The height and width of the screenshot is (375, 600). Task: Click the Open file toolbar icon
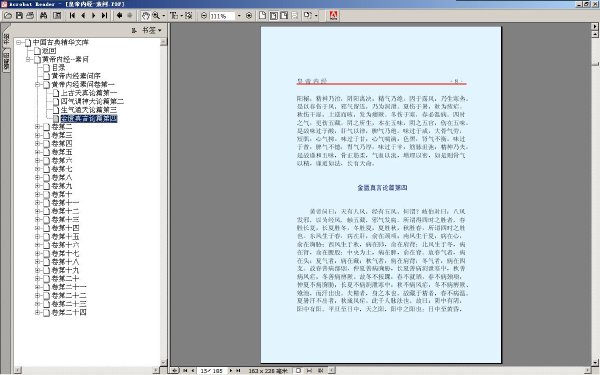point(8,16)
